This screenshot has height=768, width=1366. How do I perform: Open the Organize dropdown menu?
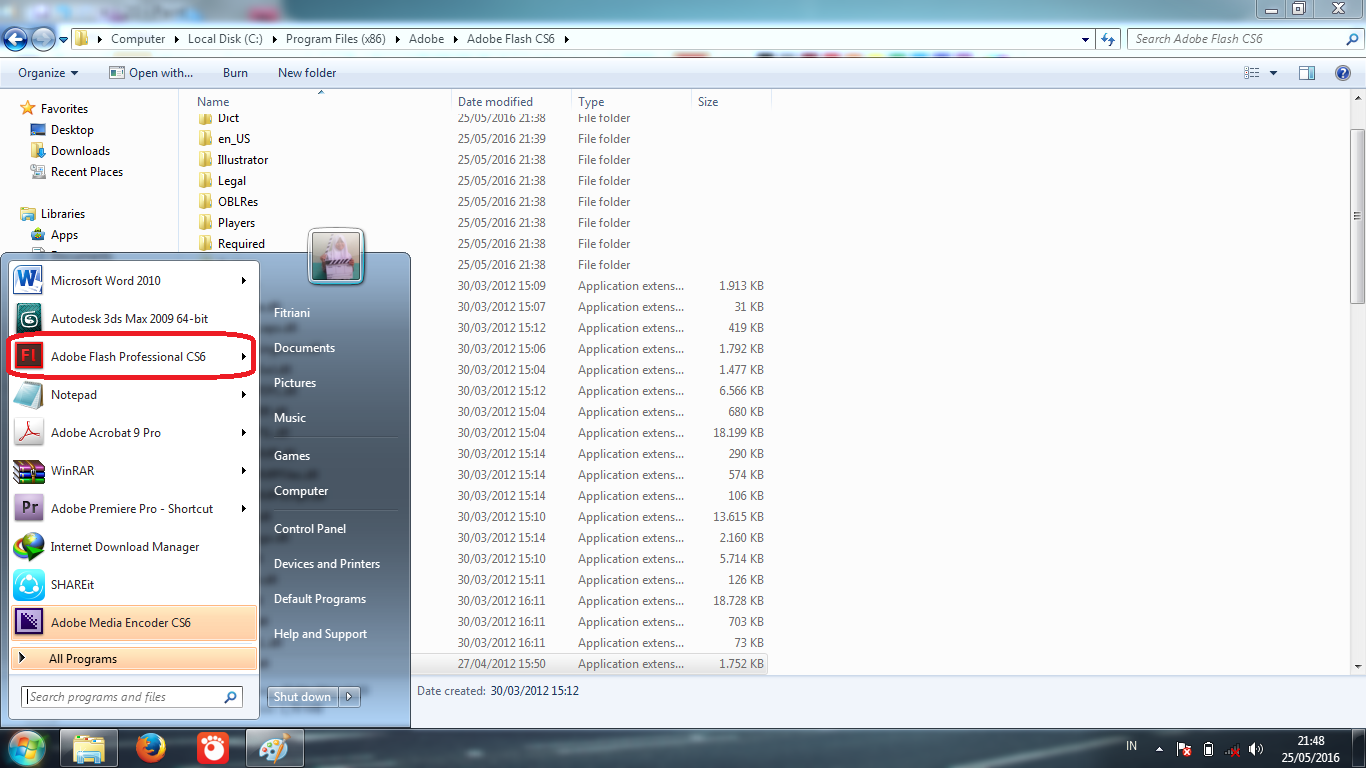48,73
